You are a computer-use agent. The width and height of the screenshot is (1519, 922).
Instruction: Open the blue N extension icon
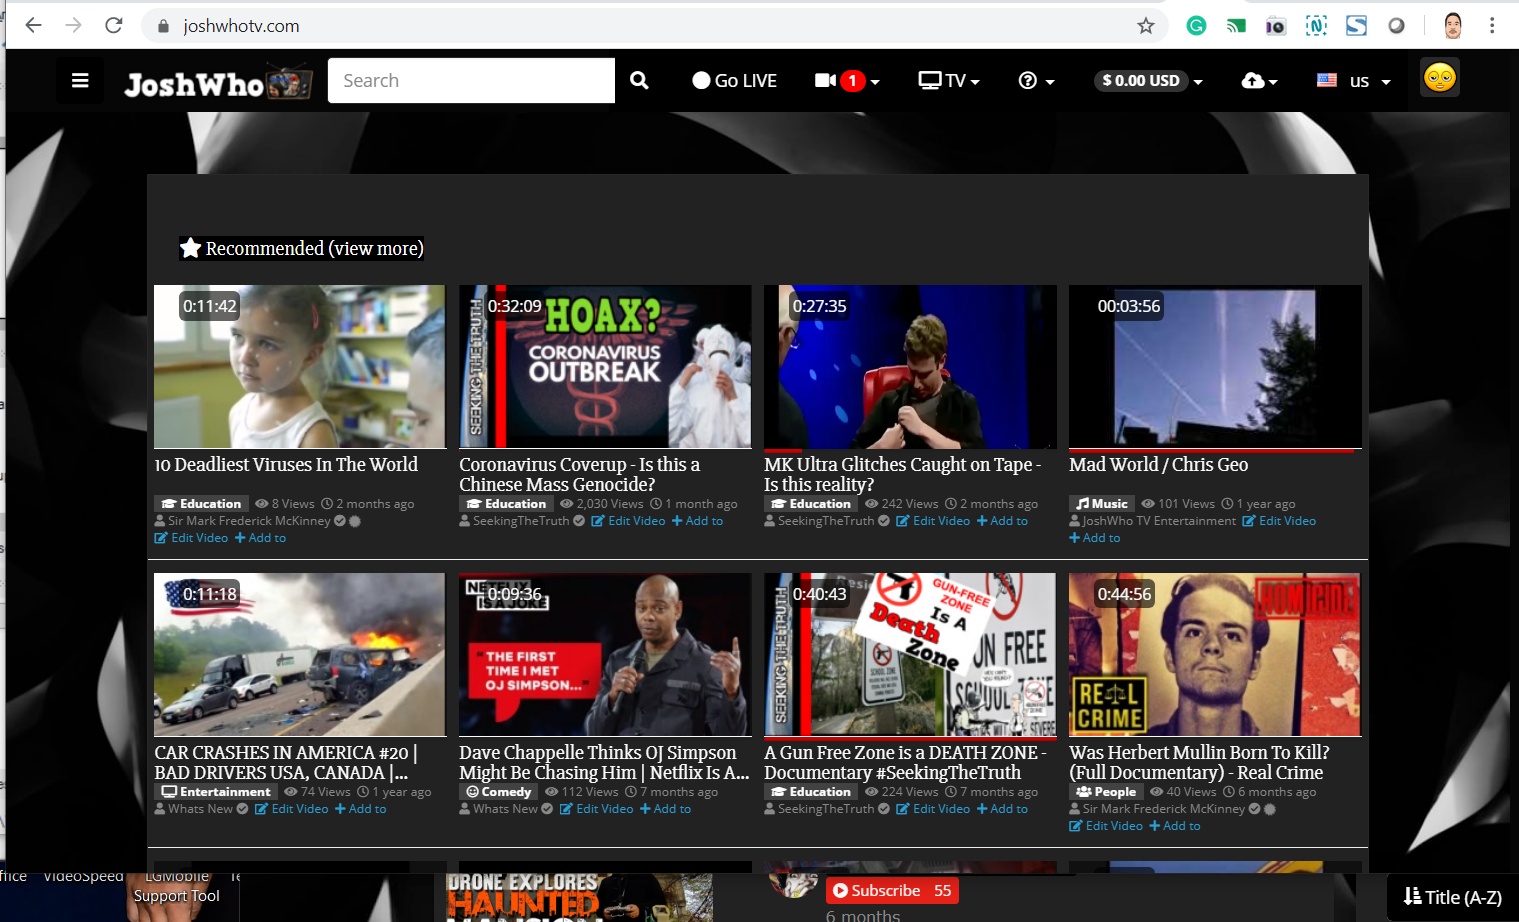1316,26
